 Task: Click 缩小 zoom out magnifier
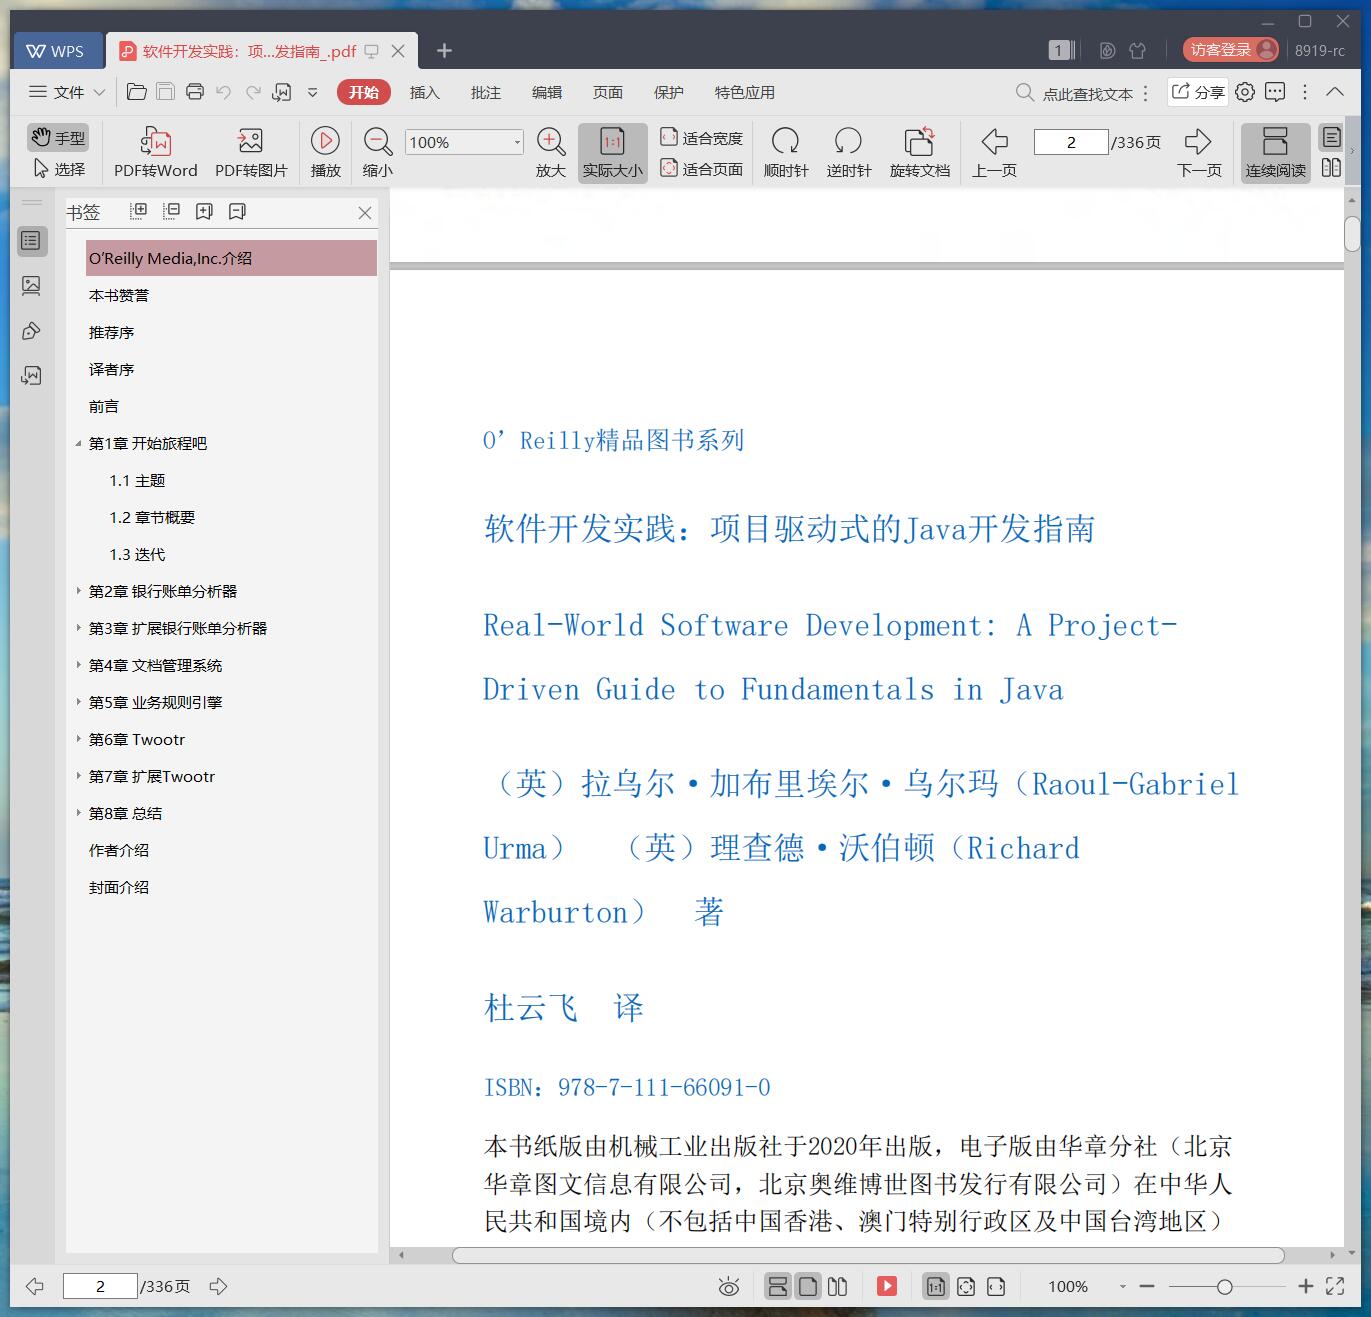coord(377,152)
